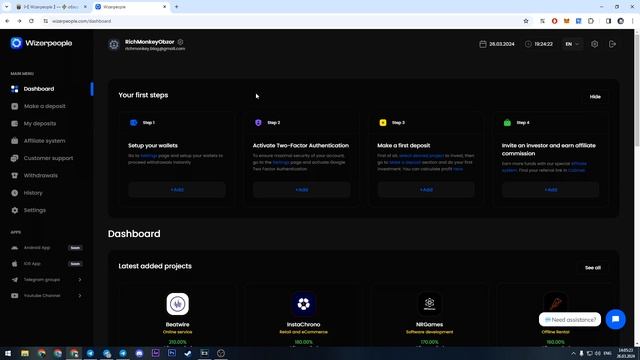The image size is (640, 360).
Task: Open the live chat button
Action: [616, 319]
